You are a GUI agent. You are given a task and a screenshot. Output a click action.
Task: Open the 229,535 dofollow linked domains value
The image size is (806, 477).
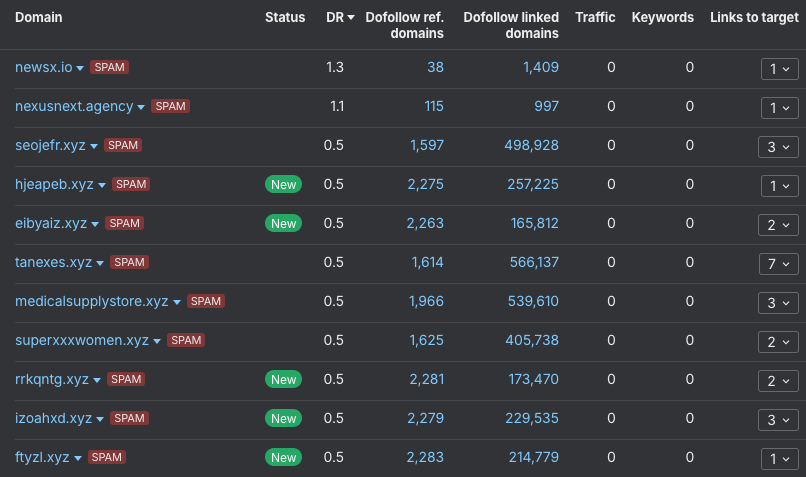[532, 418]
